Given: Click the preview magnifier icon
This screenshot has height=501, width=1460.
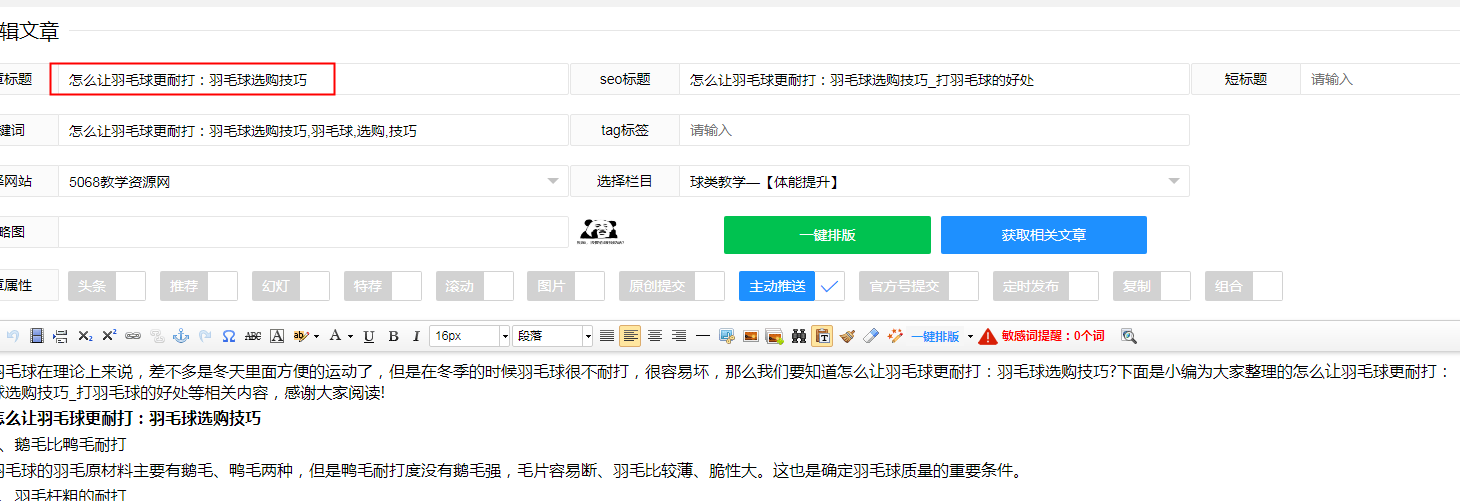Looking at the screenshot, I should tap(1129, 336).
